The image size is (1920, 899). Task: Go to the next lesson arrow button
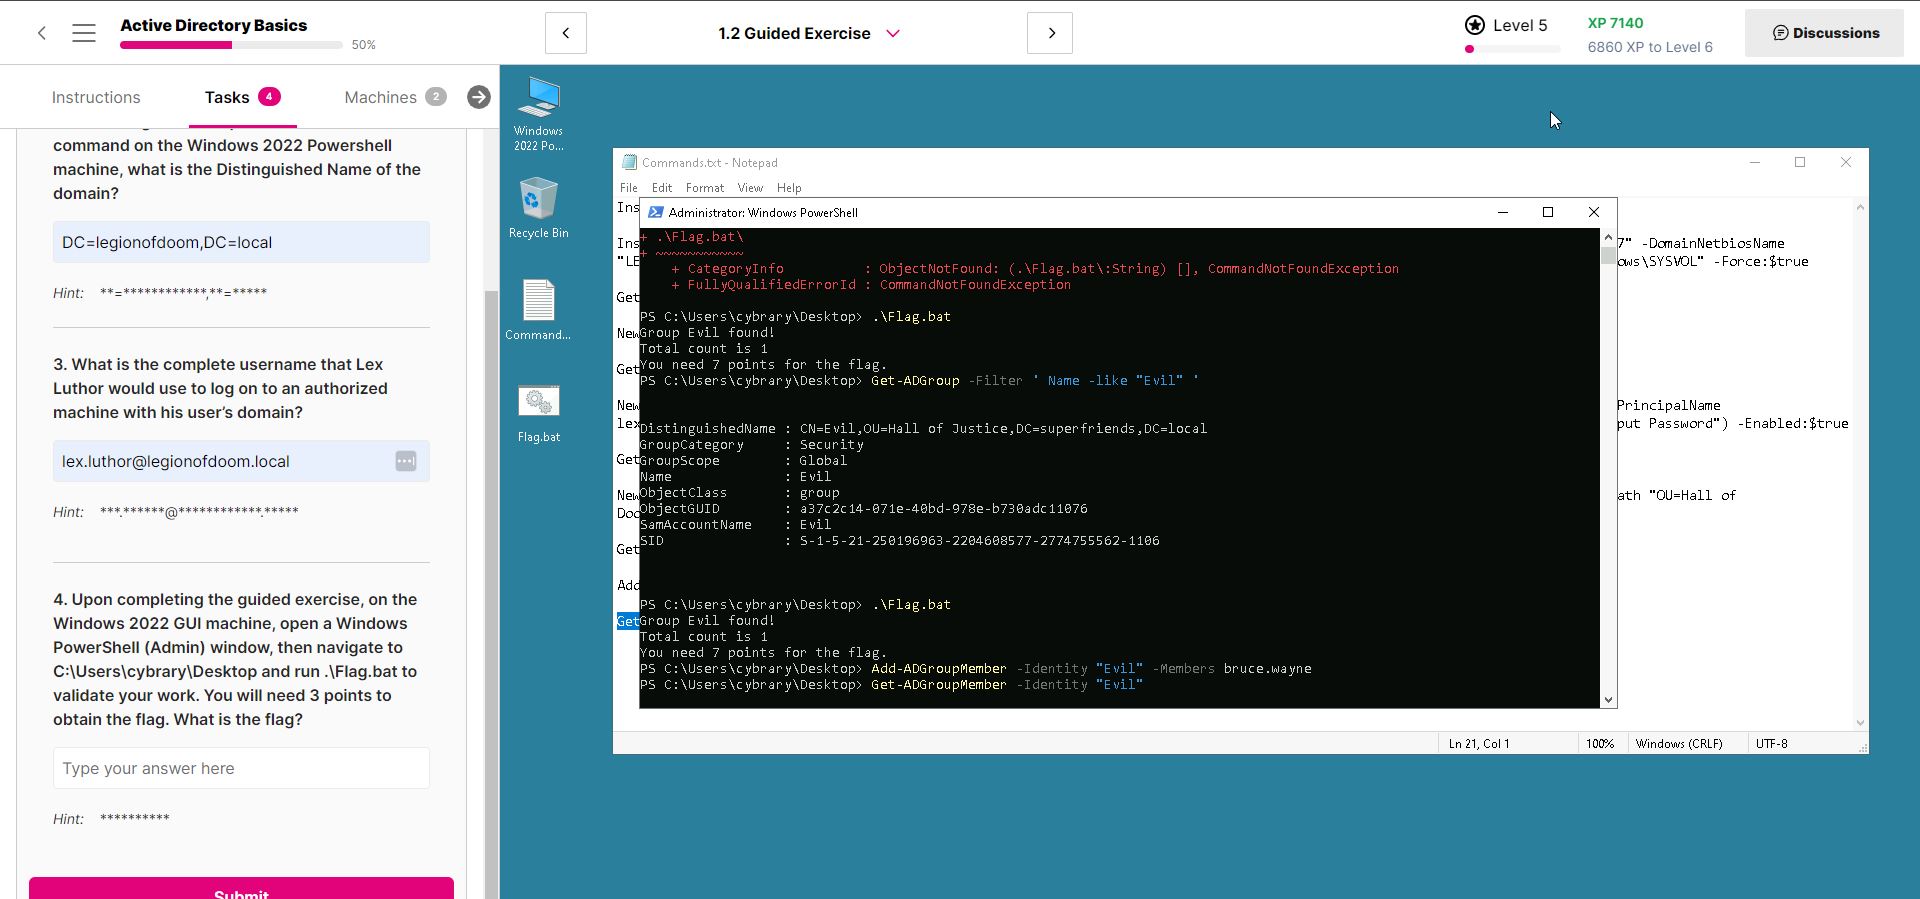tap(1050, 33)
